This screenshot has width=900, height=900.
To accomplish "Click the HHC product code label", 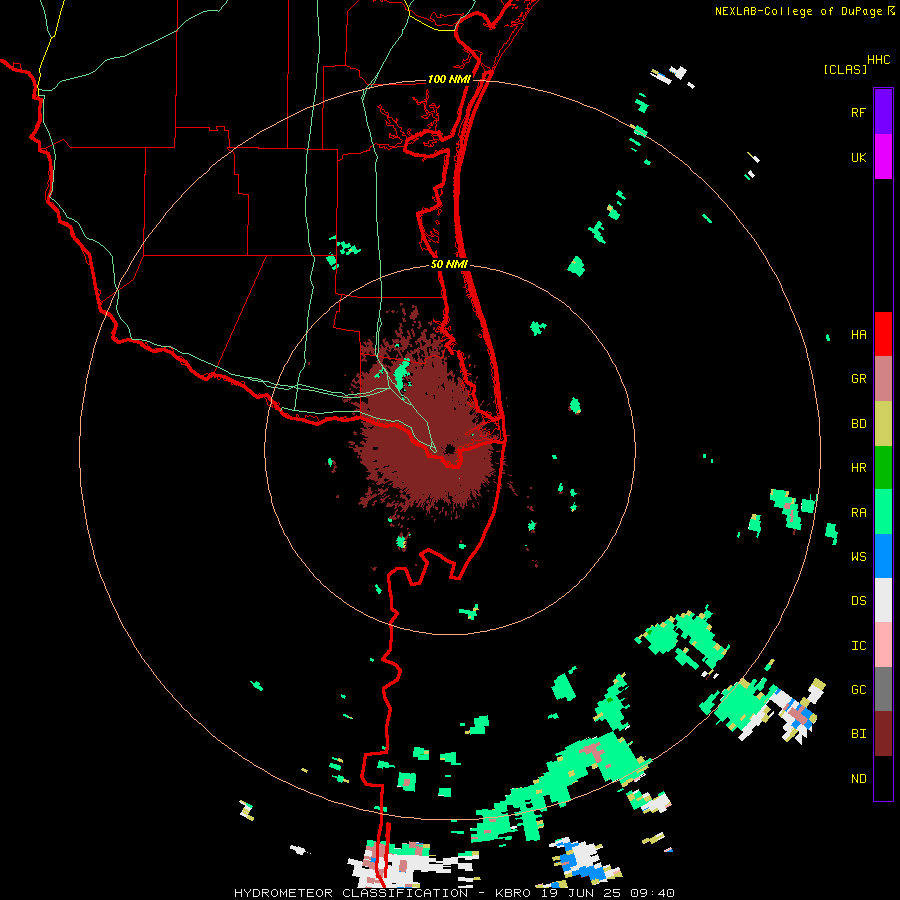I will click(x=878, y=60).
